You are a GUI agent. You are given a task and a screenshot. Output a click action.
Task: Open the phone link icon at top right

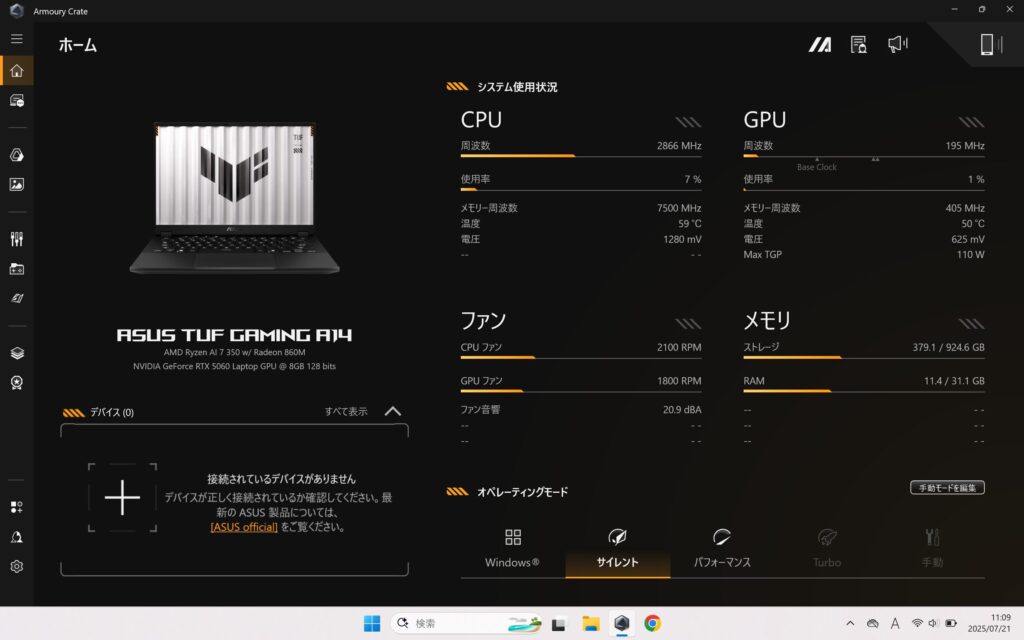(987, 44)
